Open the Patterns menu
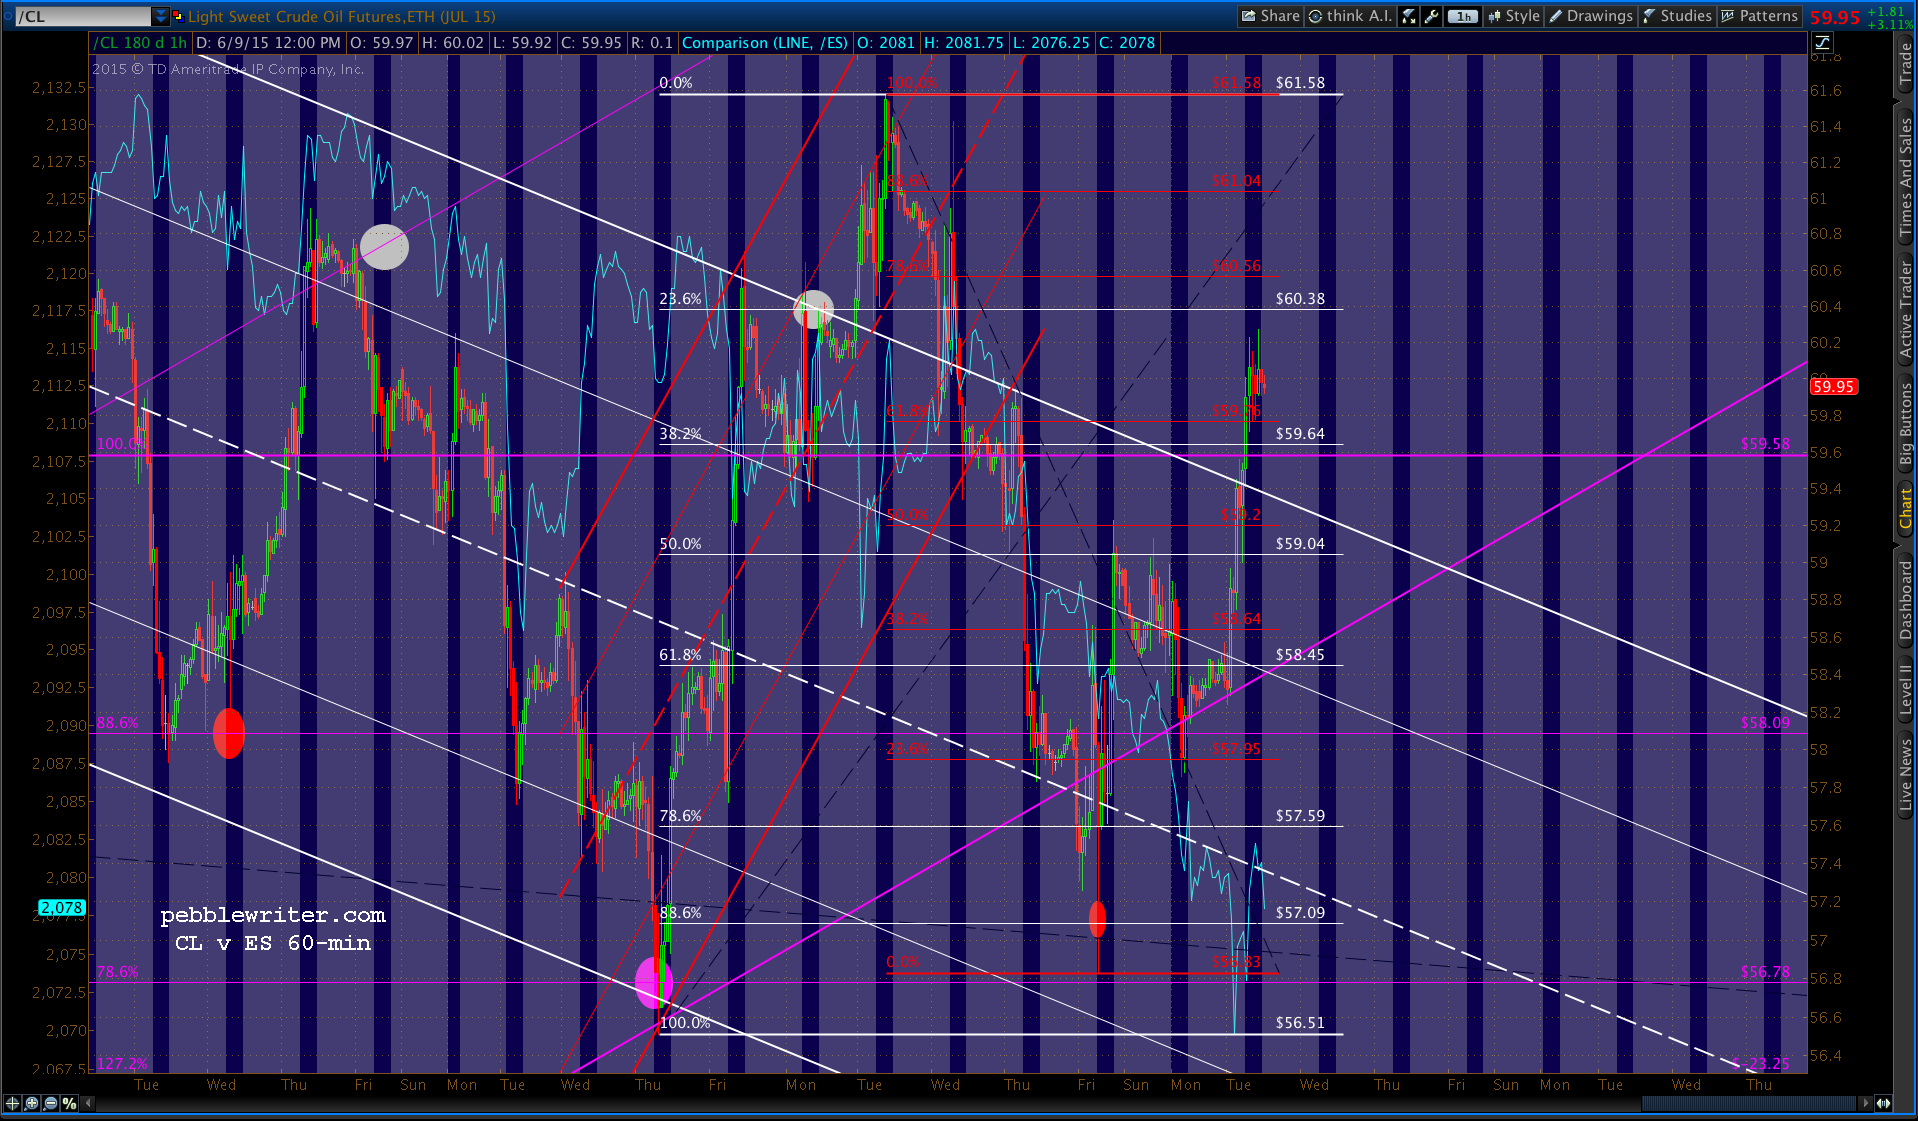 (x=1760, y=16)
